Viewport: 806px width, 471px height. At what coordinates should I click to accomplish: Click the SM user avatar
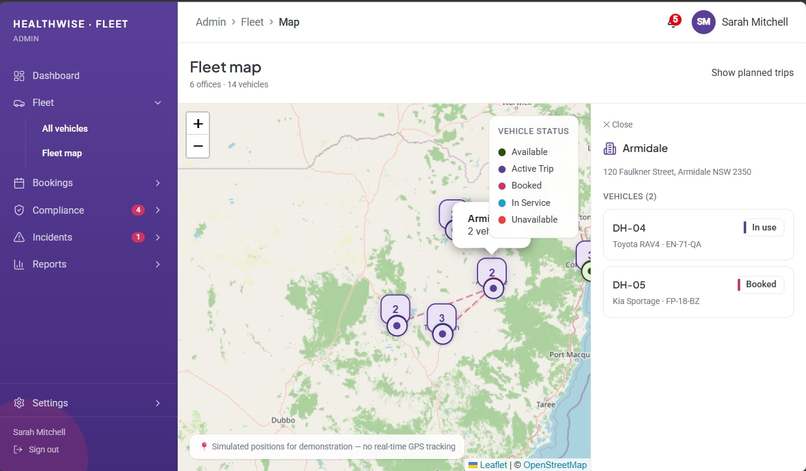point(703,22)
